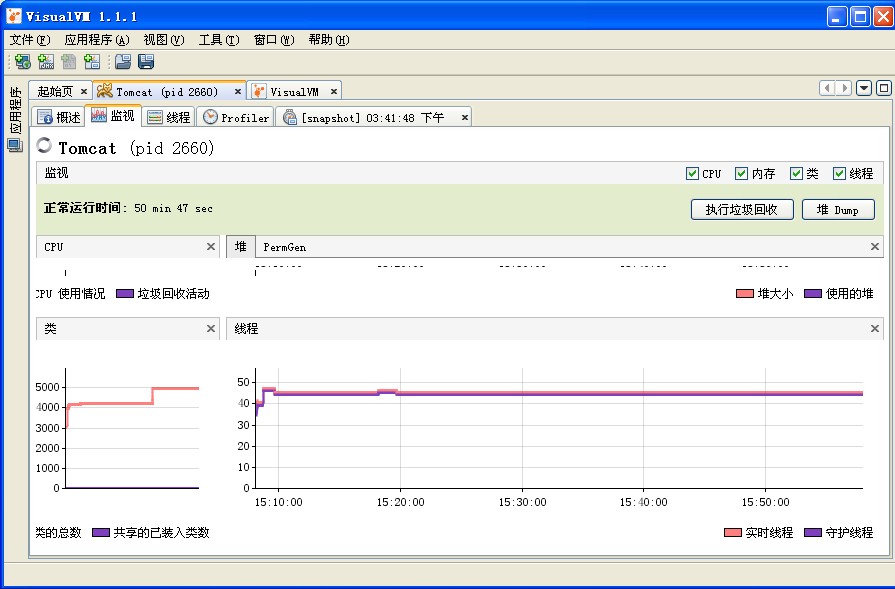Open the [snapshot] 03:41:48 下午 tab
Viewport: 895px width, 589px height.
[372, 118]
